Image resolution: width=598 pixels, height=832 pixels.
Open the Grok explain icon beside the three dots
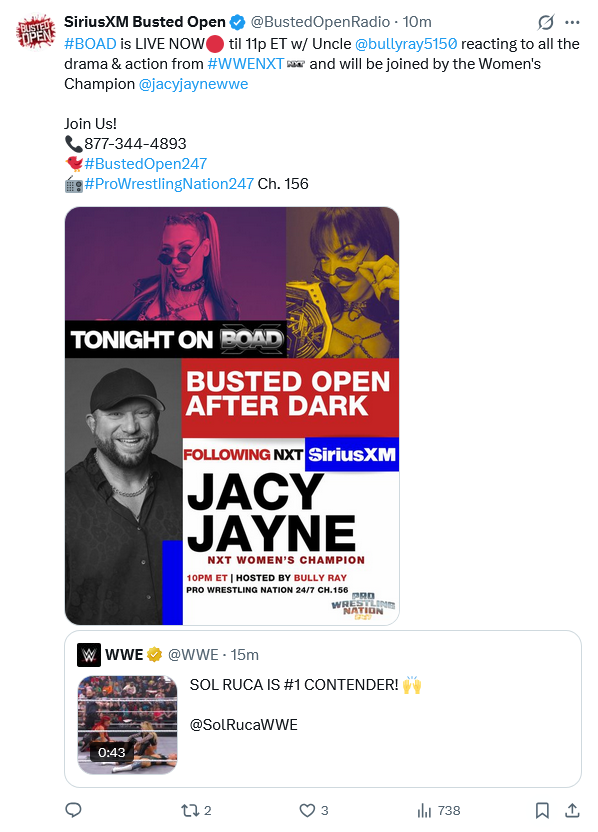click(545, 22)
